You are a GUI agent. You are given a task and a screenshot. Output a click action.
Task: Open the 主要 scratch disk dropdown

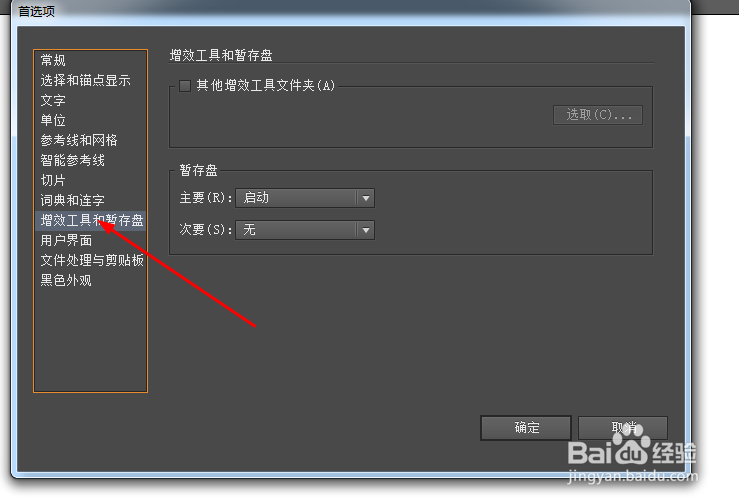coord(305,198)
